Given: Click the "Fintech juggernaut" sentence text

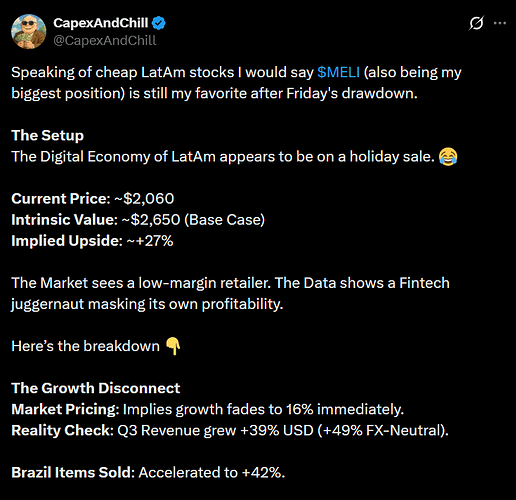Looking at the screenshot, I should 230,293.
